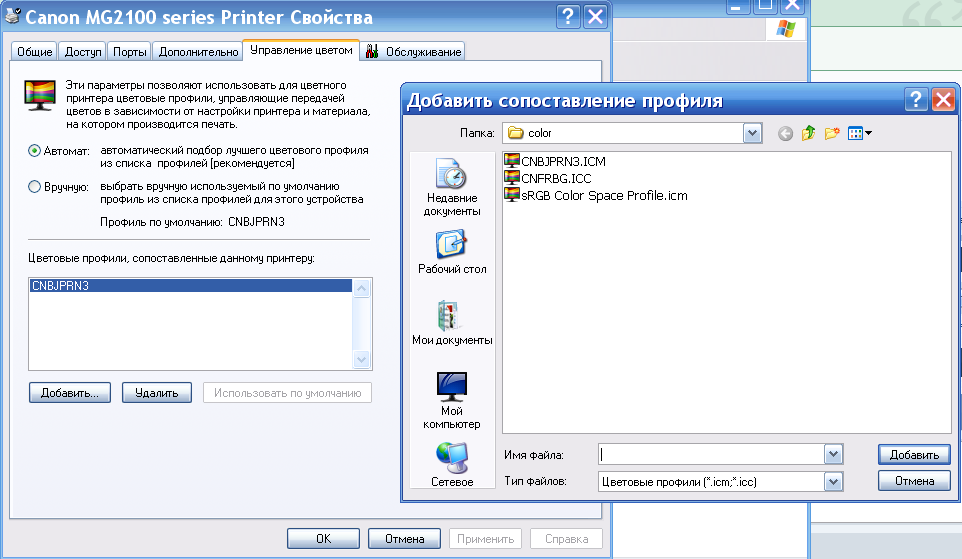Select the Автомат radio button

(34, 150)
